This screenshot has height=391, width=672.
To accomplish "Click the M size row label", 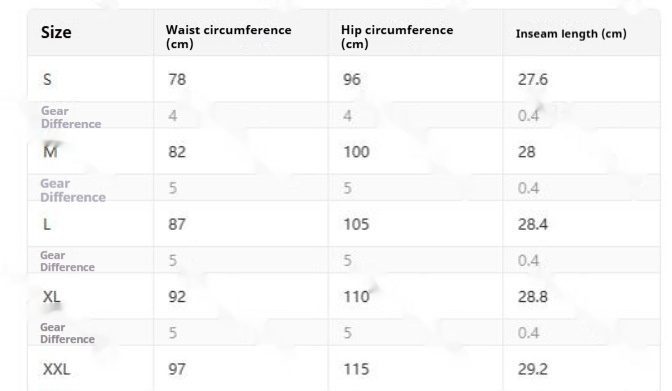I will 50,152.
